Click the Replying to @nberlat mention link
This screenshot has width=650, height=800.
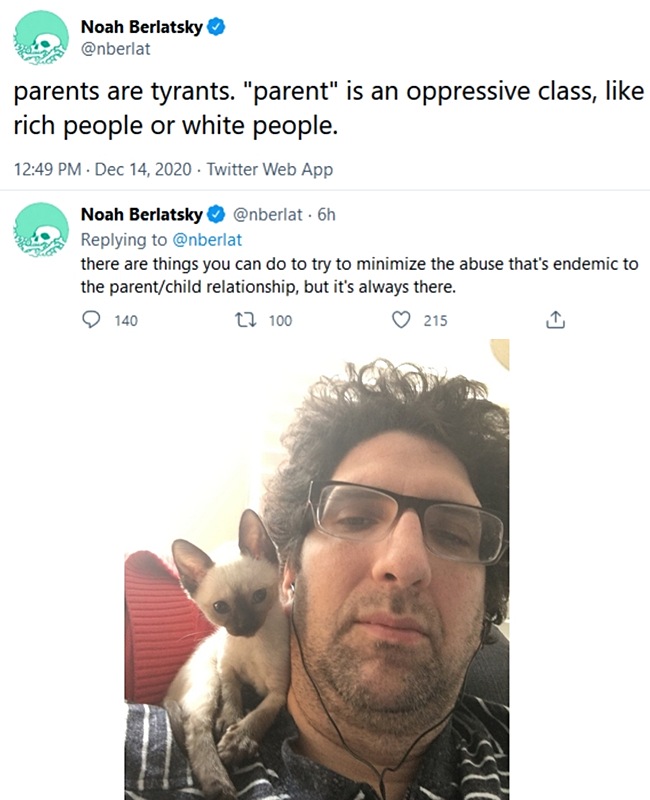207,240
